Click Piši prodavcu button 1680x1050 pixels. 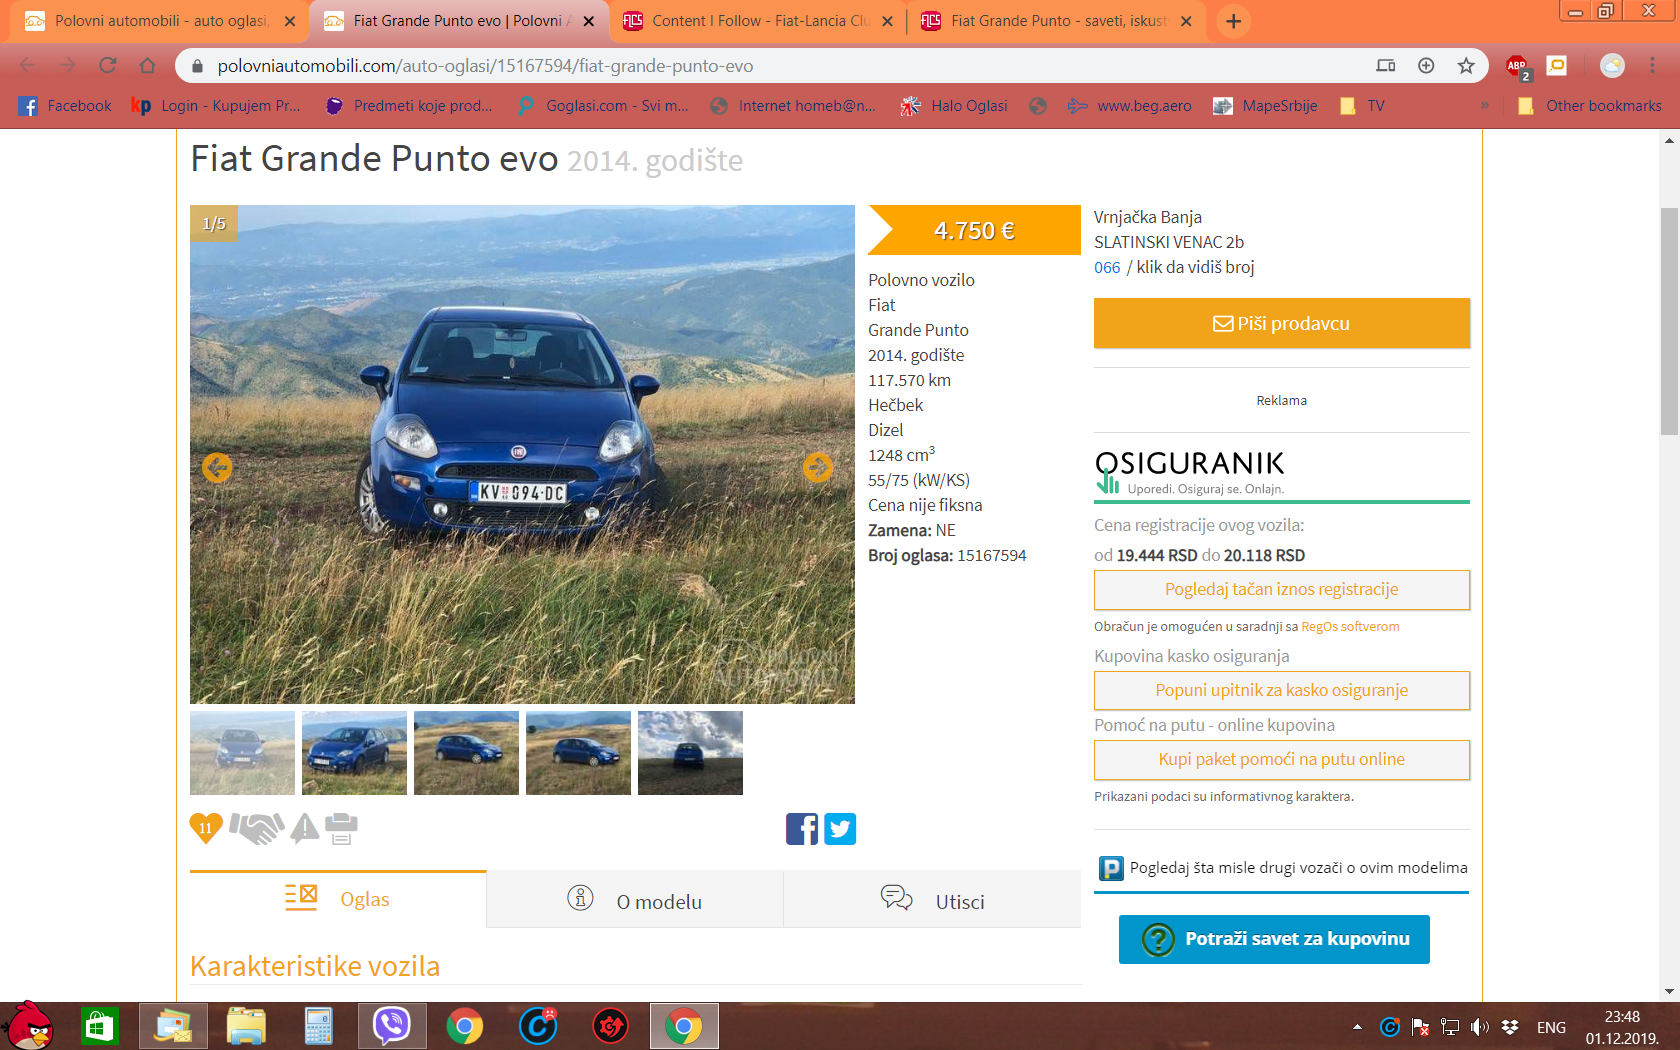pyautogui.click(x=1282, y=323)
